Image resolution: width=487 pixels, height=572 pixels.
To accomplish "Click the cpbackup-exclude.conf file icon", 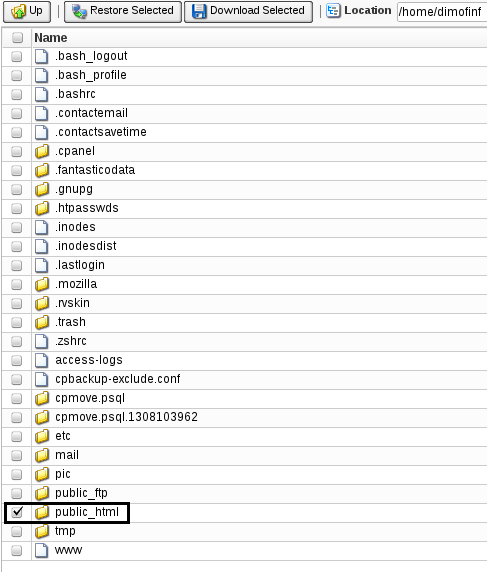I will [41, 379].
